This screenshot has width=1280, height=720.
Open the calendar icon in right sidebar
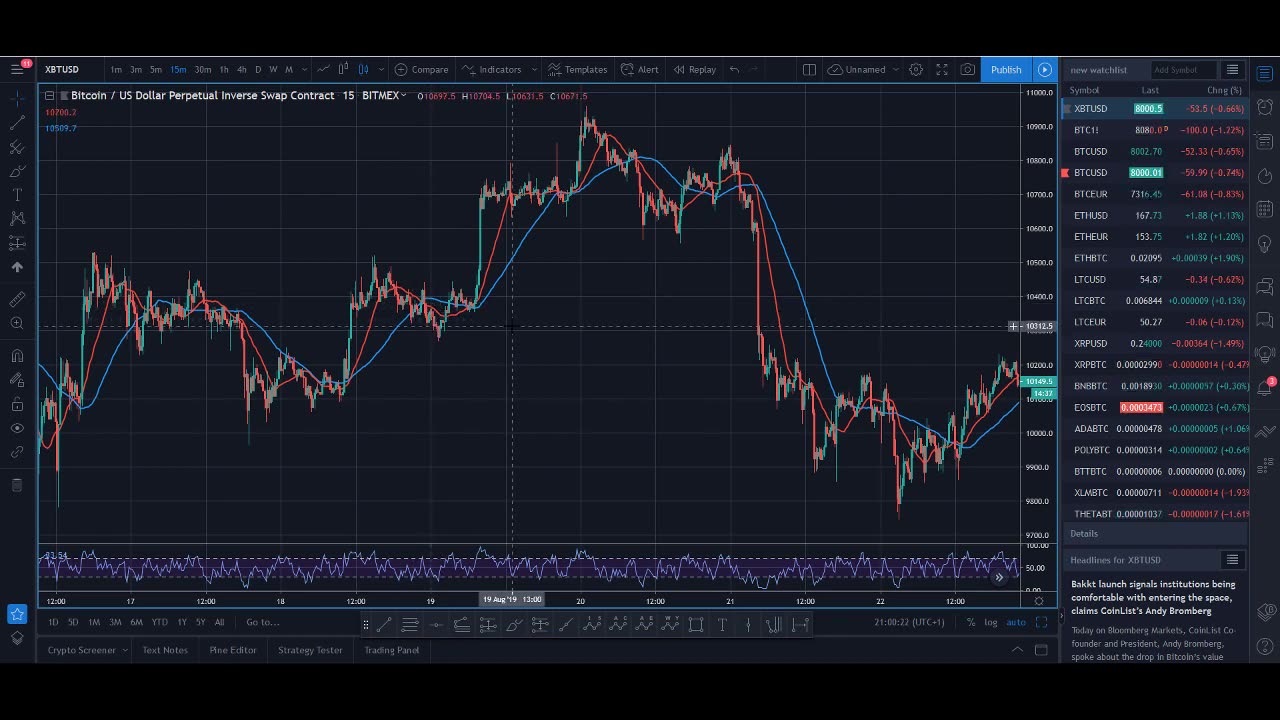1265,209
